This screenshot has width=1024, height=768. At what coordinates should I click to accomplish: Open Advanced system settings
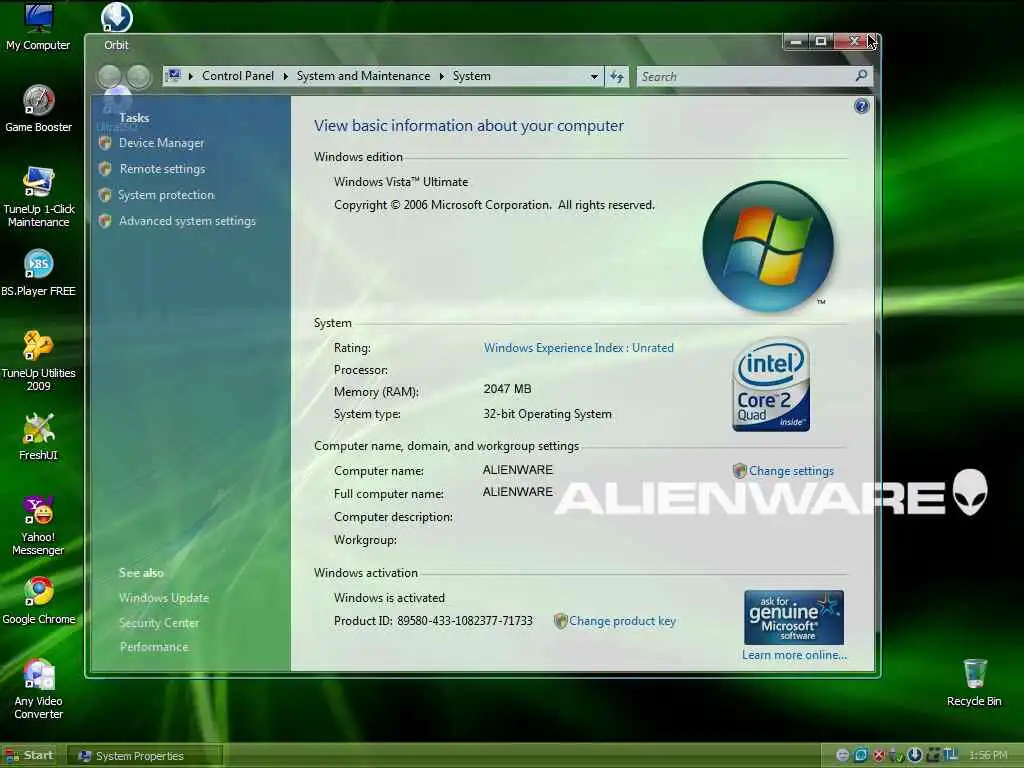coord(187,221)
